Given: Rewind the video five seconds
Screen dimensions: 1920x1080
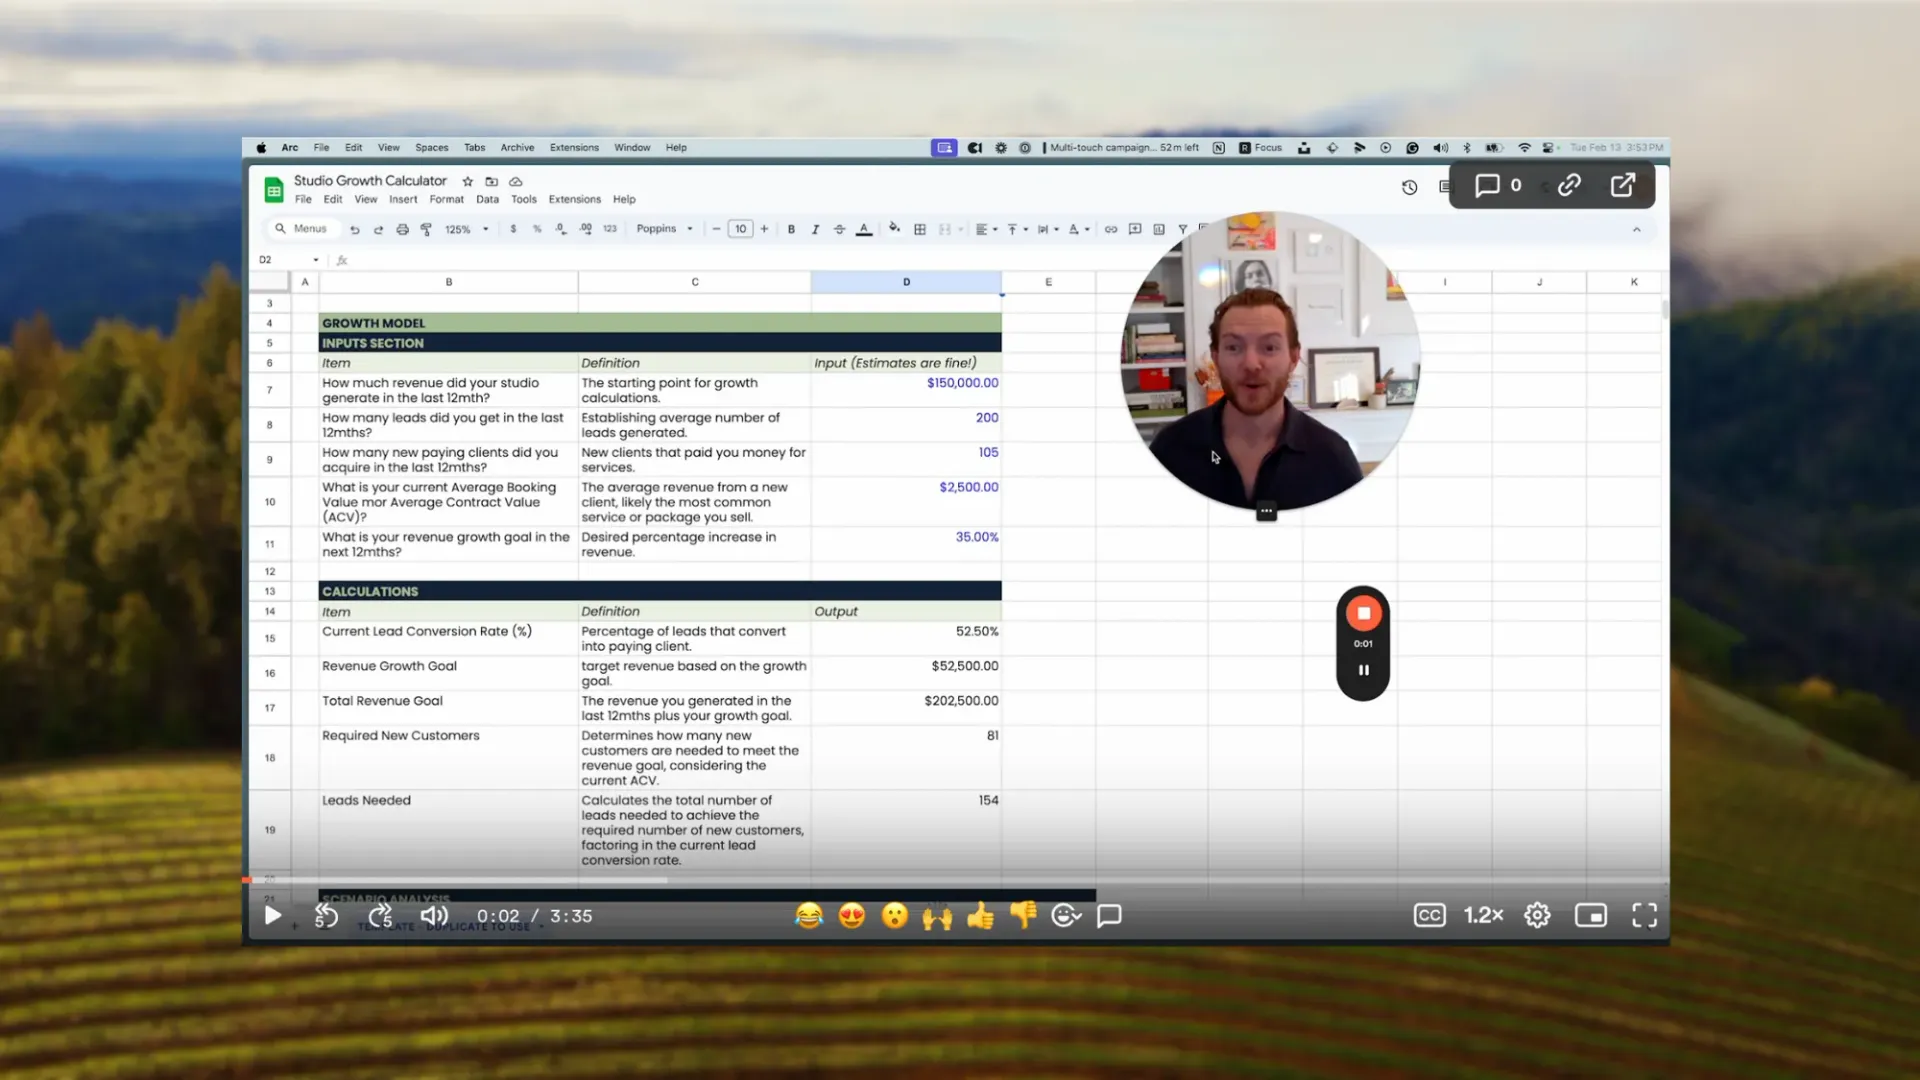Looking at the screenshot, I should coord(326,915).
